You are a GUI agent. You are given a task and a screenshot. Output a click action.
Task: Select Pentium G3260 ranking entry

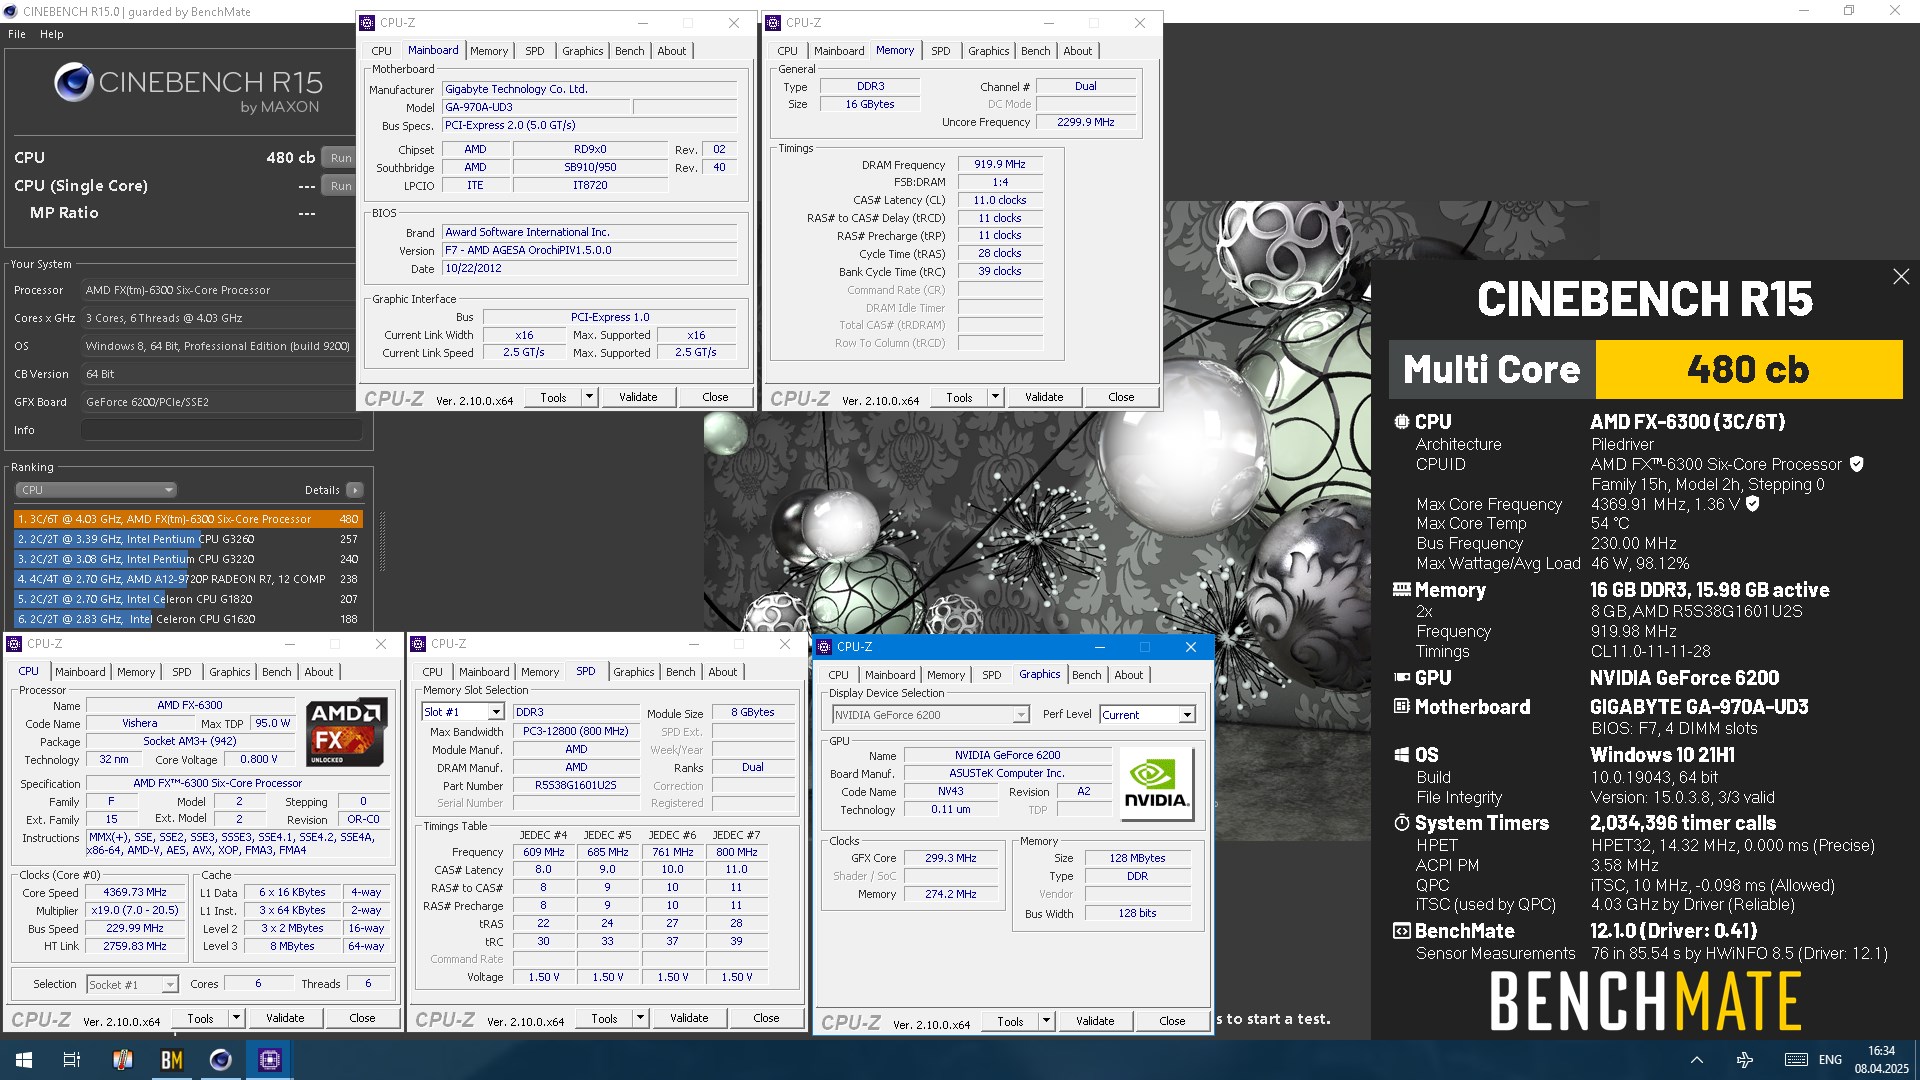point(188,539)
